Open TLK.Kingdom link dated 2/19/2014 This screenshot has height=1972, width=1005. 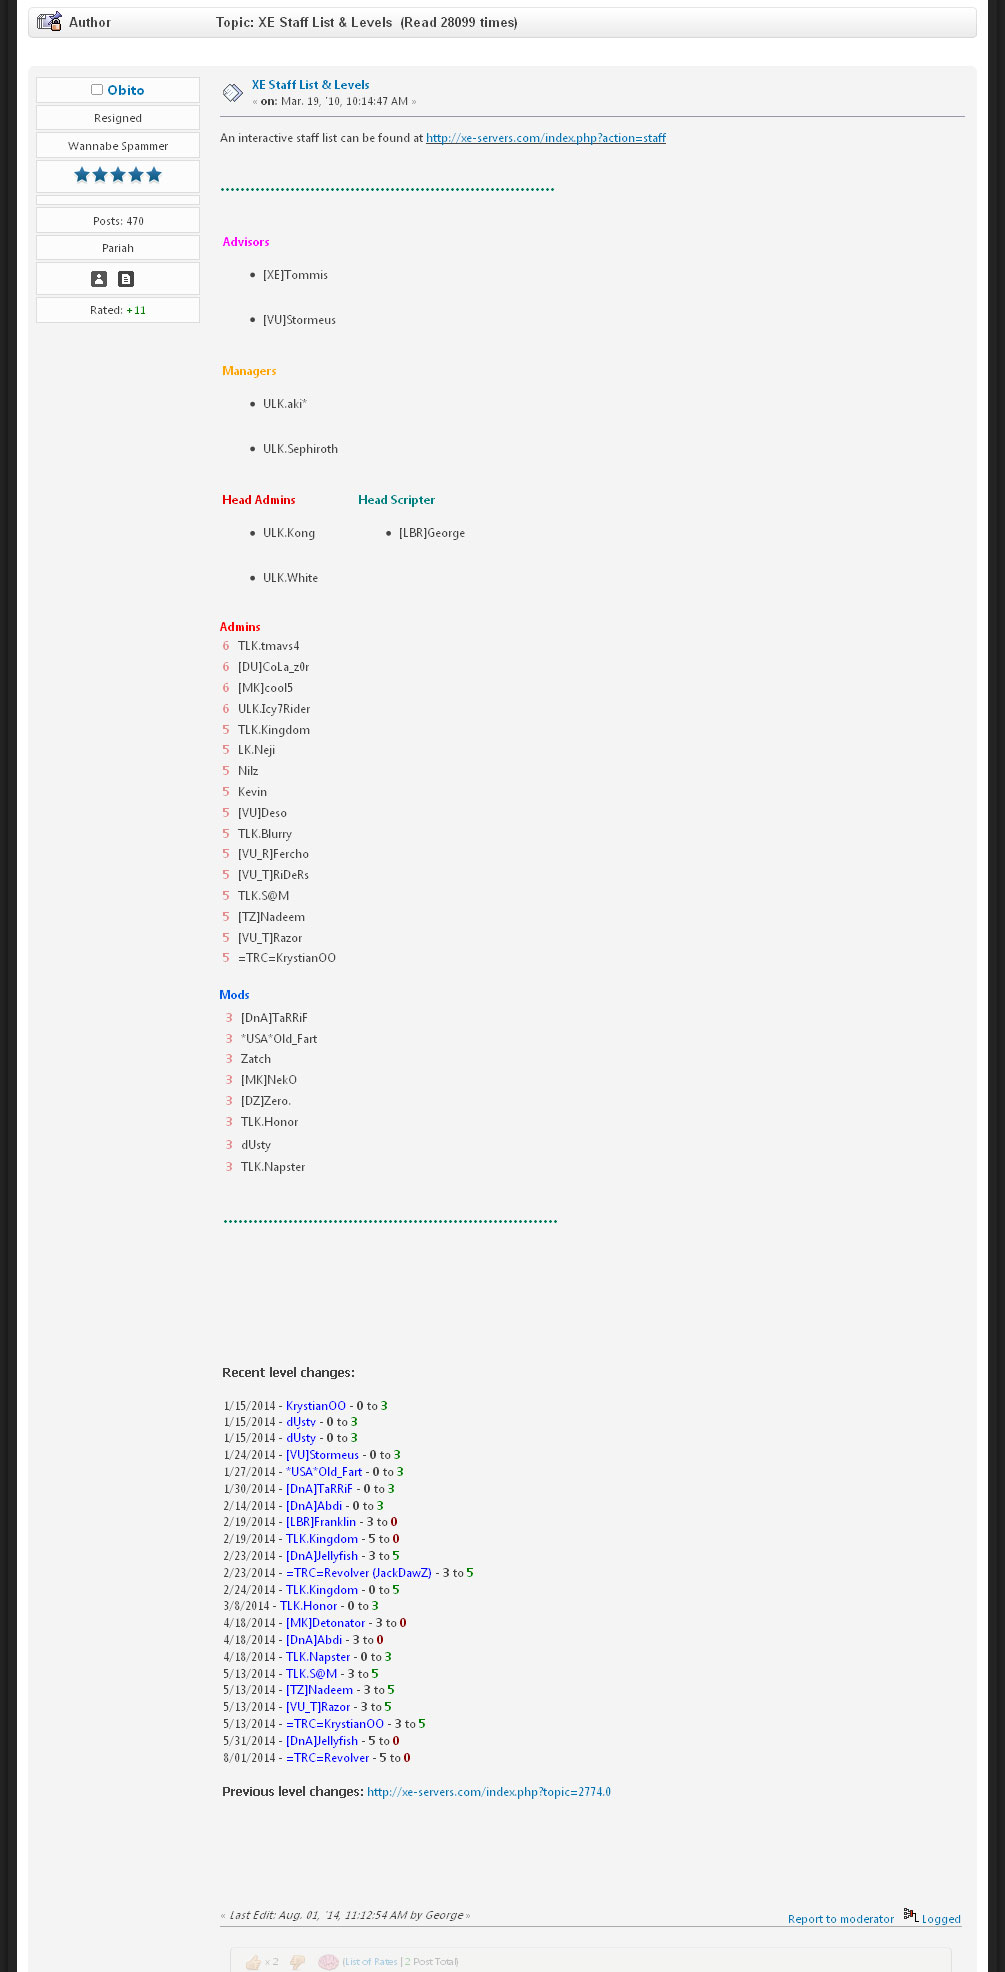click(x=322, y=1539)
